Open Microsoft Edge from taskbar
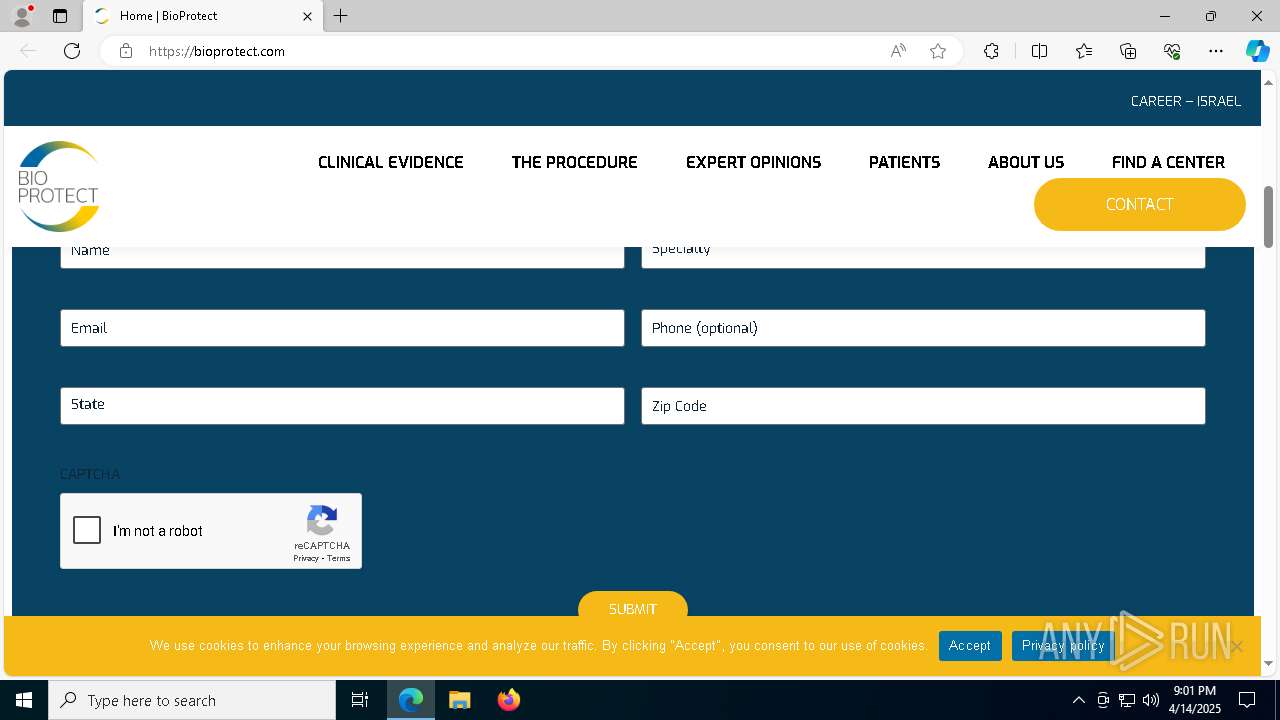Image resolution: width=1280 pixels, height=720 pixels. point(411,700)
